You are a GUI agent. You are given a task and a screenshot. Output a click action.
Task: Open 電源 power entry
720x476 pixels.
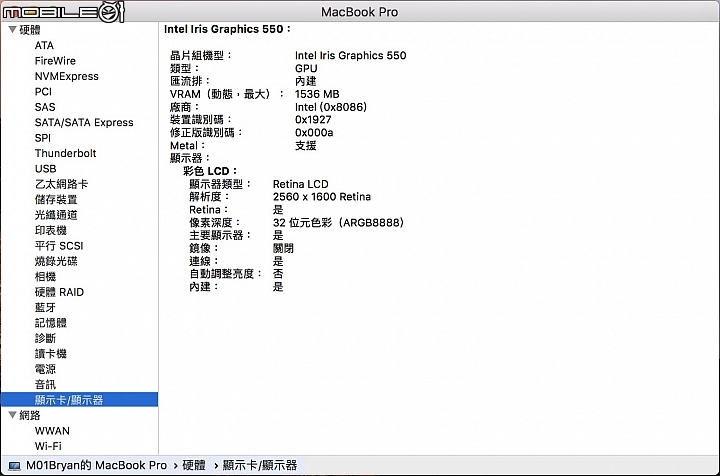coord(45,369)
